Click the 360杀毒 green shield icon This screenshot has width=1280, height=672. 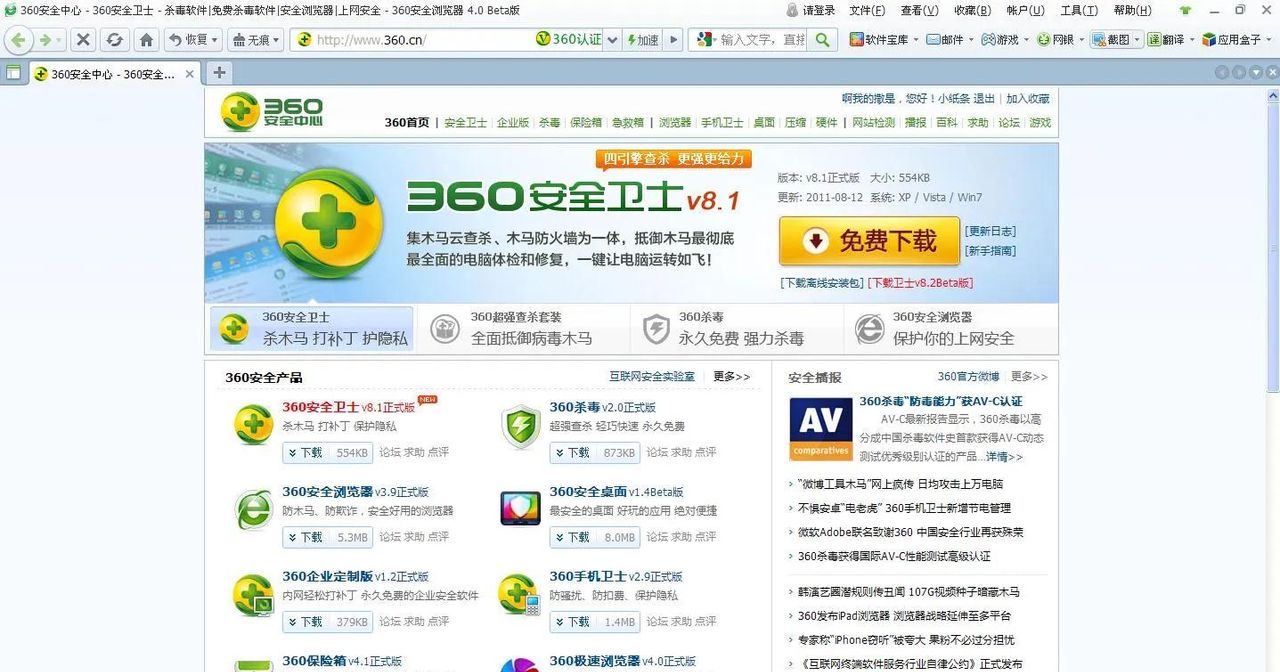520,427
